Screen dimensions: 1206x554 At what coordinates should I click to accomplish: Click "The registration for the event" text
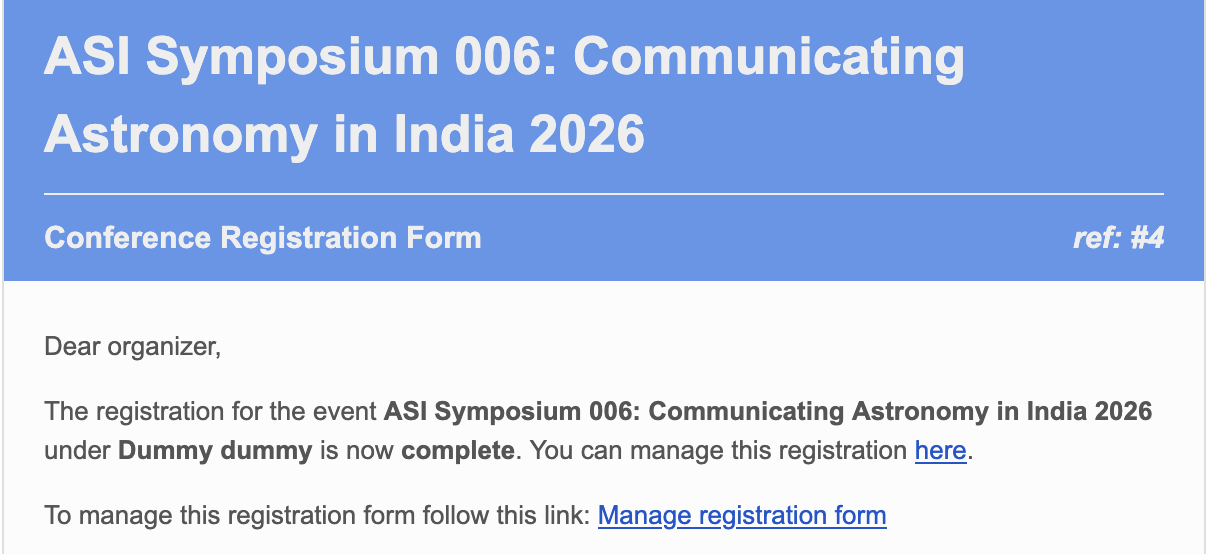210,412
